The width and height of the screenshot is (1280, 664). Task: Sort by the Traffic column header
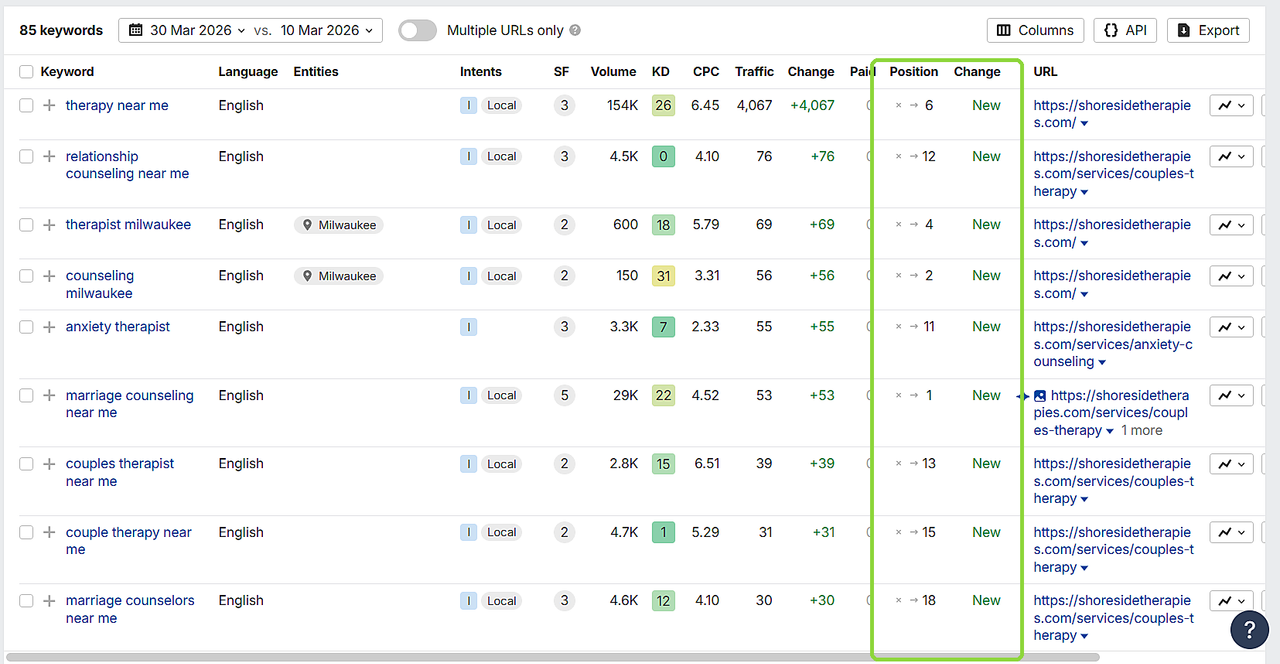point(754,72)
